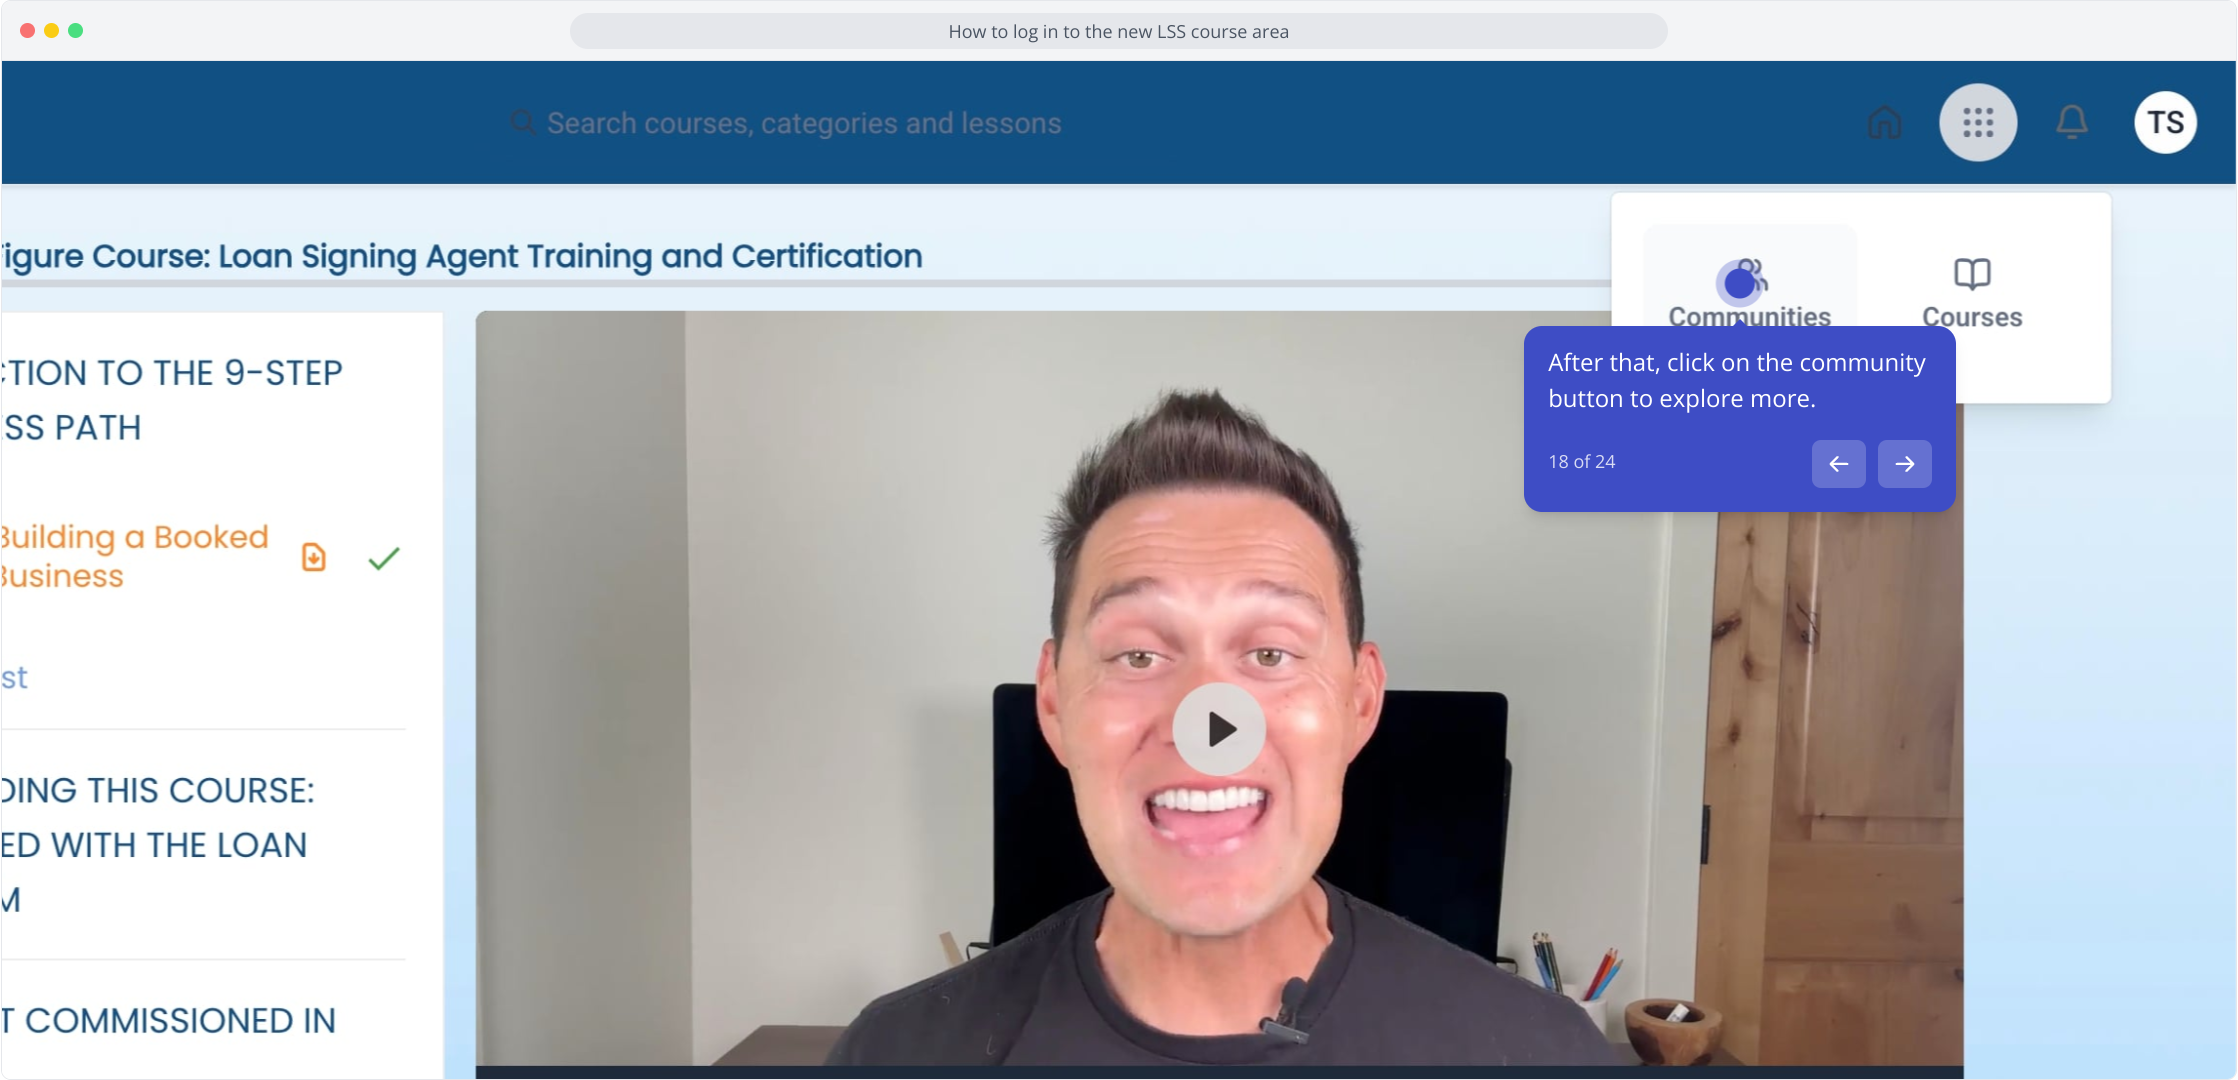Open the apps grid menu icon
Viewport: 2238px width, 1080px height.
[x=1977, y=123]
